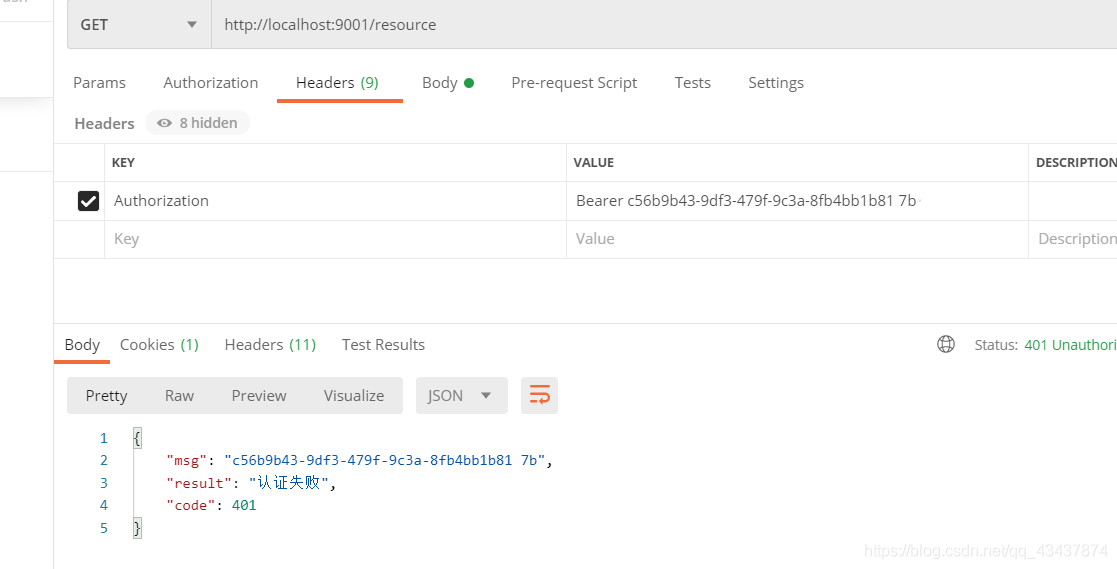Click the globe network icon beside Status
The width and height of the screenshot is (1117, 569).
pyautogui.click(x=945, y=344)
